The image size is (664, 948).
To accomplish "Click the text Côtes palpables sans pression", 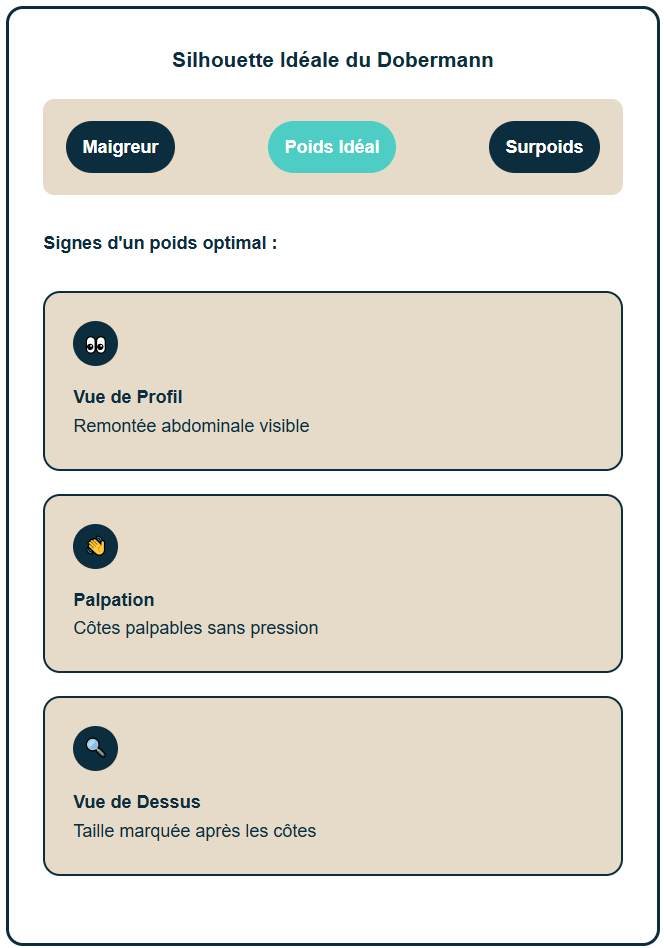I will pos(196,628).
